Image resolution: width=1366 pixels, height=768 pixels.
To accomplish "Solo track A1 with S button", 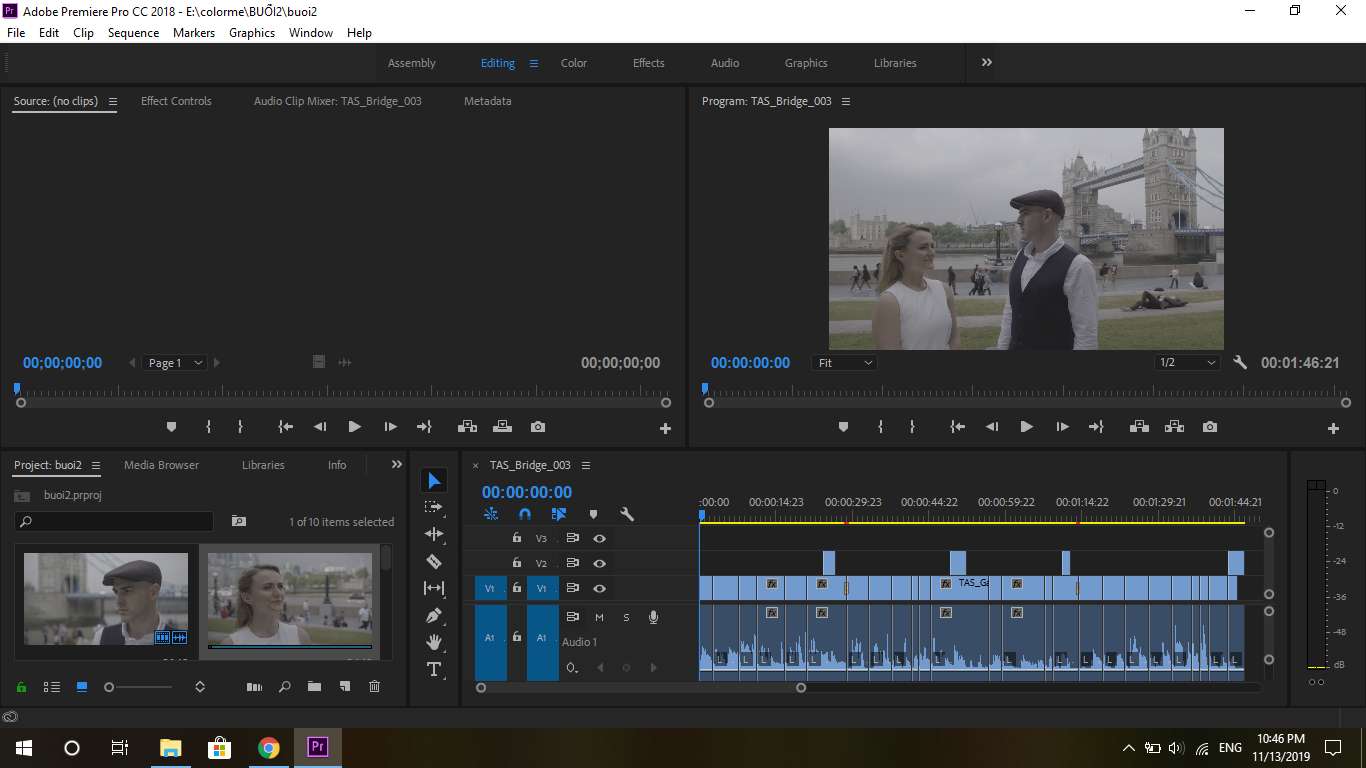I will coord(626,617).
